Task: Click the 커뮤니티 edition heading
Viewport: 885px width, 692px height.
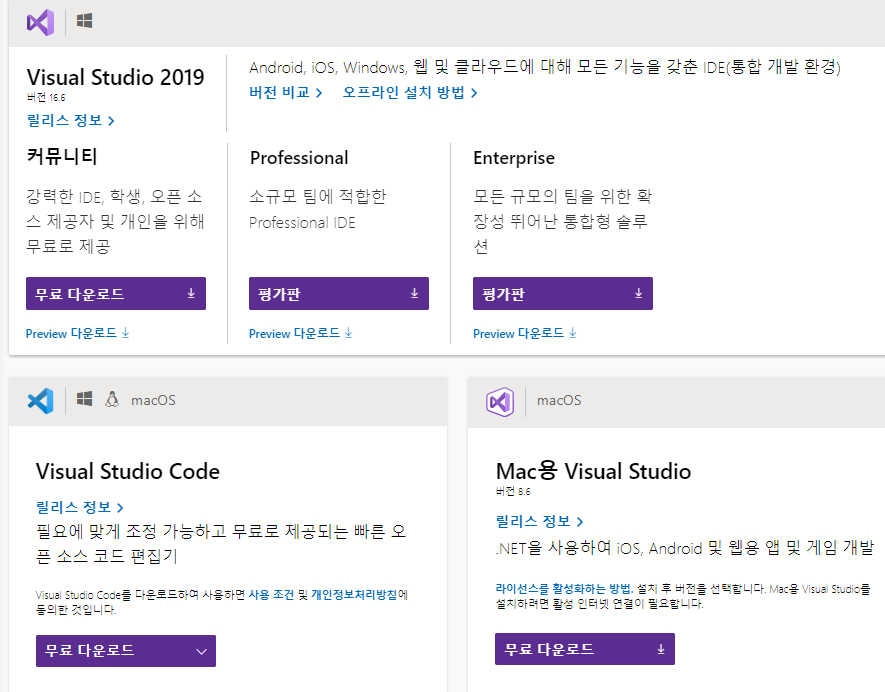Action: 62,156
